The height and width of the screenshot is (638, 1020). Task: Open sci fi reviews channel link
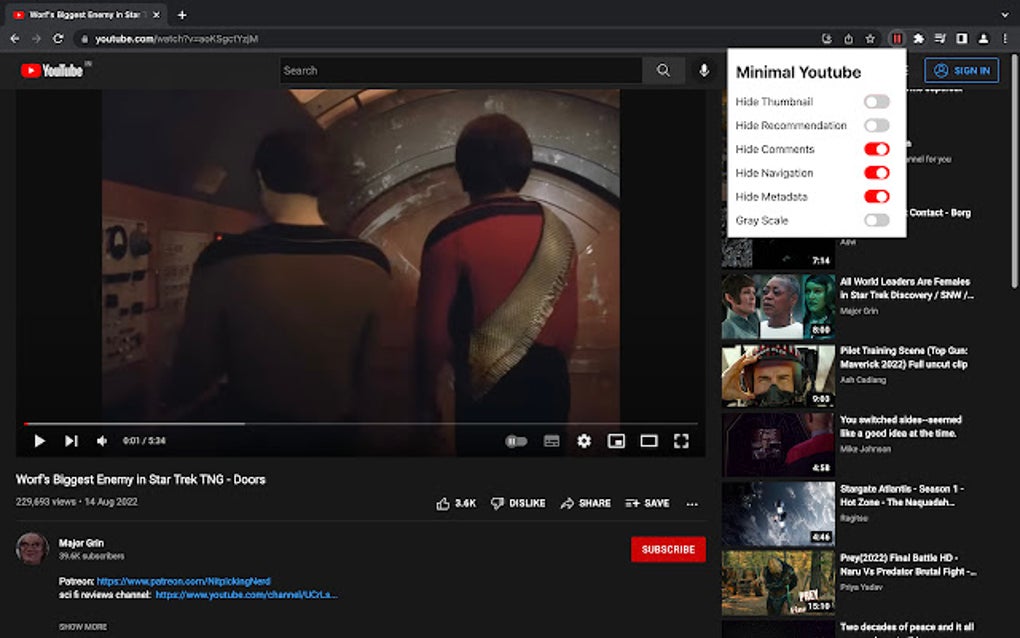pos(246,594)
